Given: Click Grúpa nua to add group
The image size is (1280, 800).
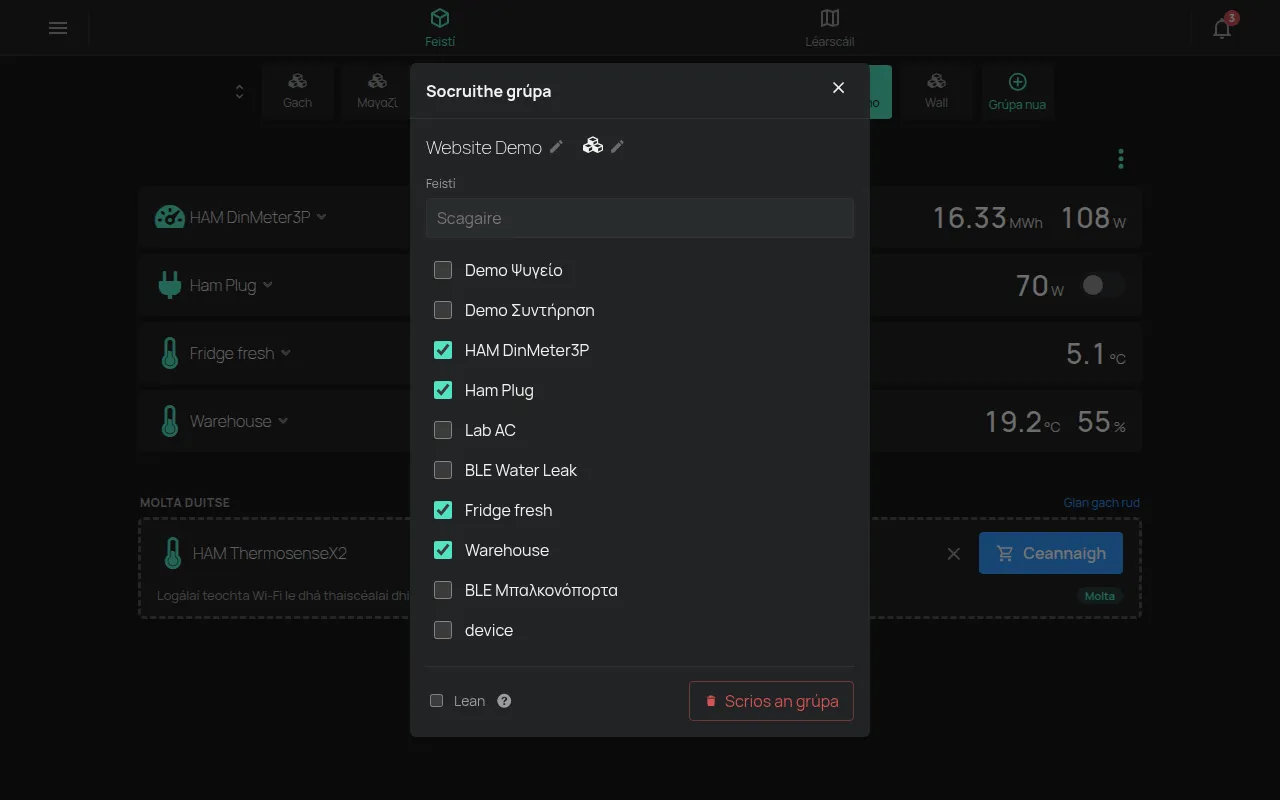Looking at the screenshot, I should pyautogui.click(x=1018, y=91).
